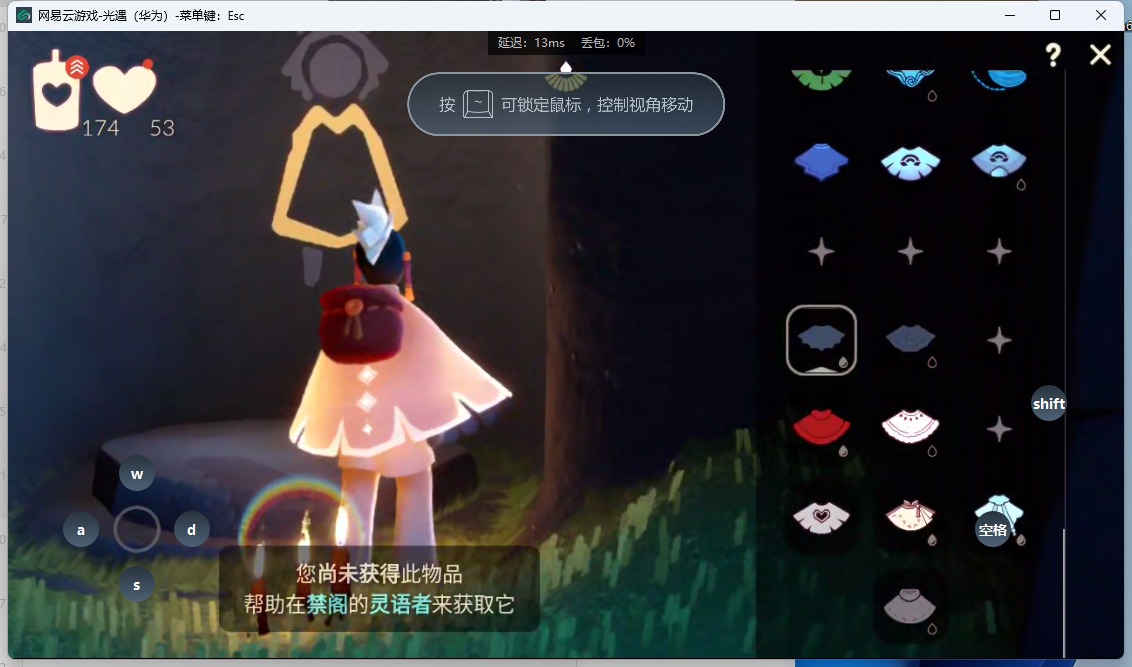Click the joystick center circle
1132x667 pixels.
(136, 529)
